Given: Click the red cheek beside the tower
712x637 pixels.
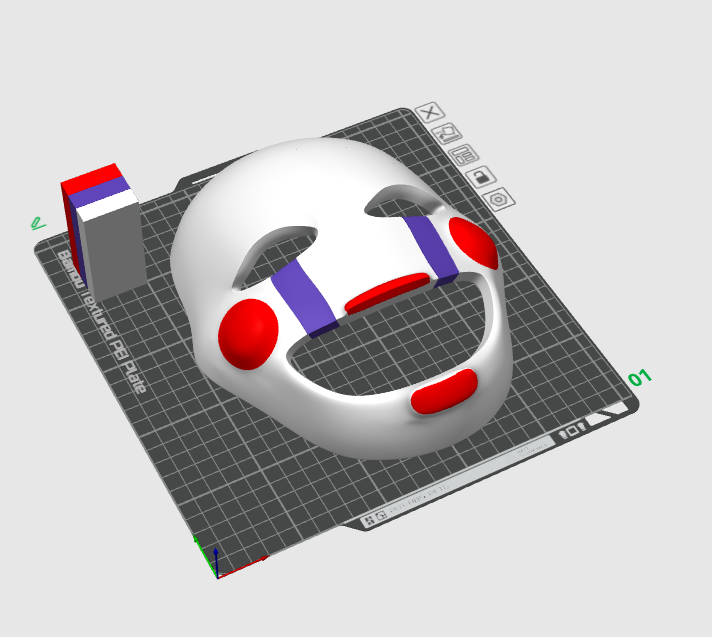Looking at the screenshot, I should [x=248, y=334].
